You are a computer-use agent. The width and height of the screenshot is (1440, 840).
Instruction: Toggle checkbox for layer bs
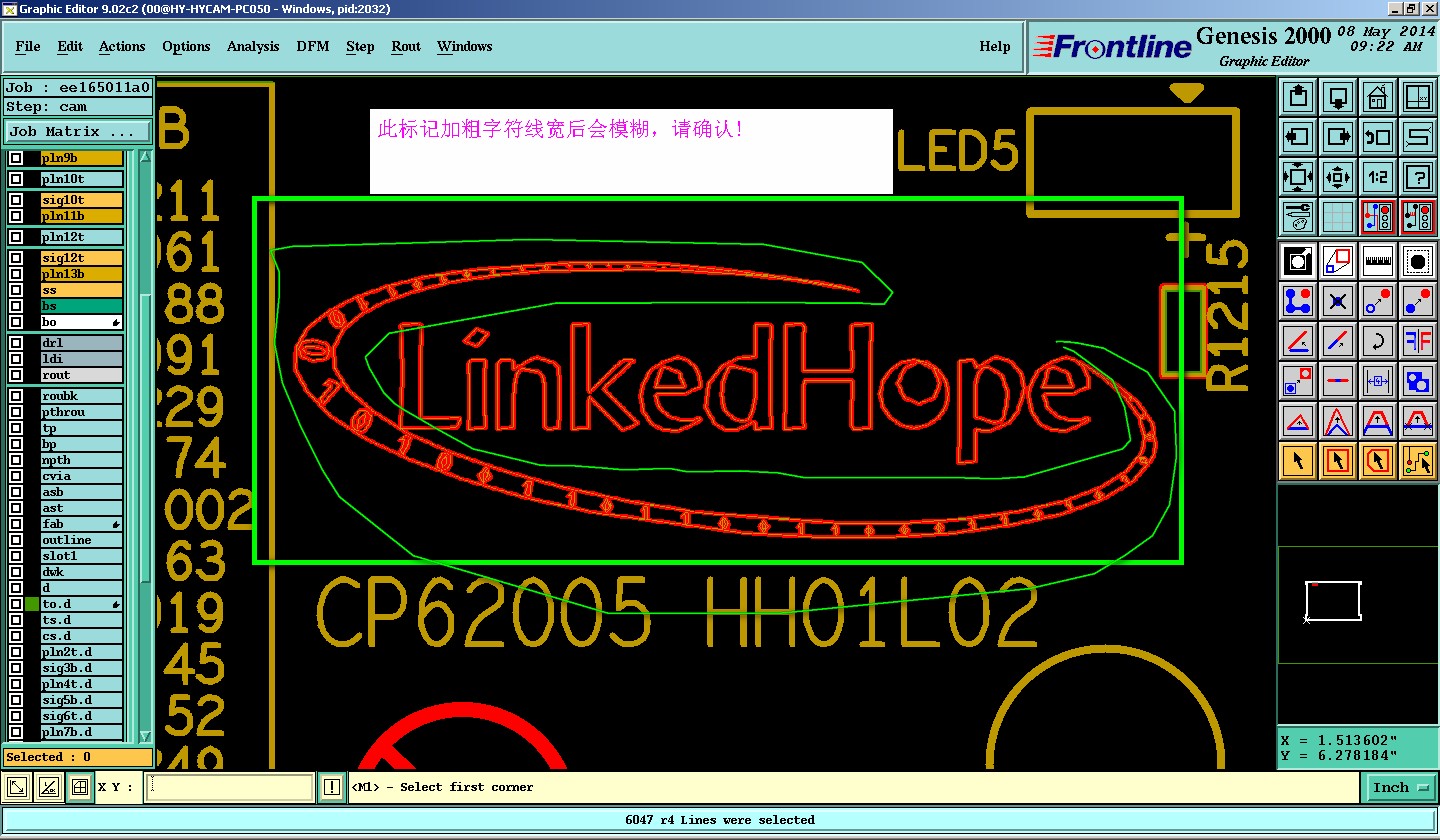click(x=16, y=306)
